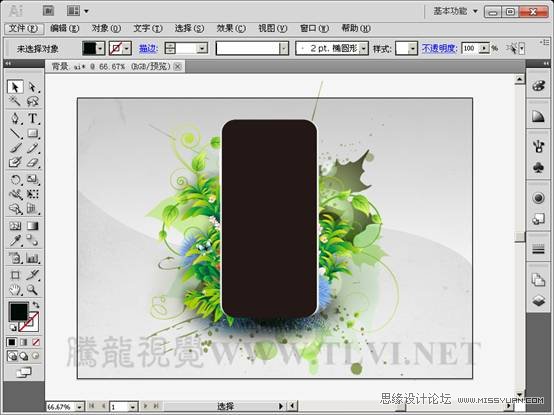Swap fill and stroke arrow
554x415 pixels.
click(36, 304)
